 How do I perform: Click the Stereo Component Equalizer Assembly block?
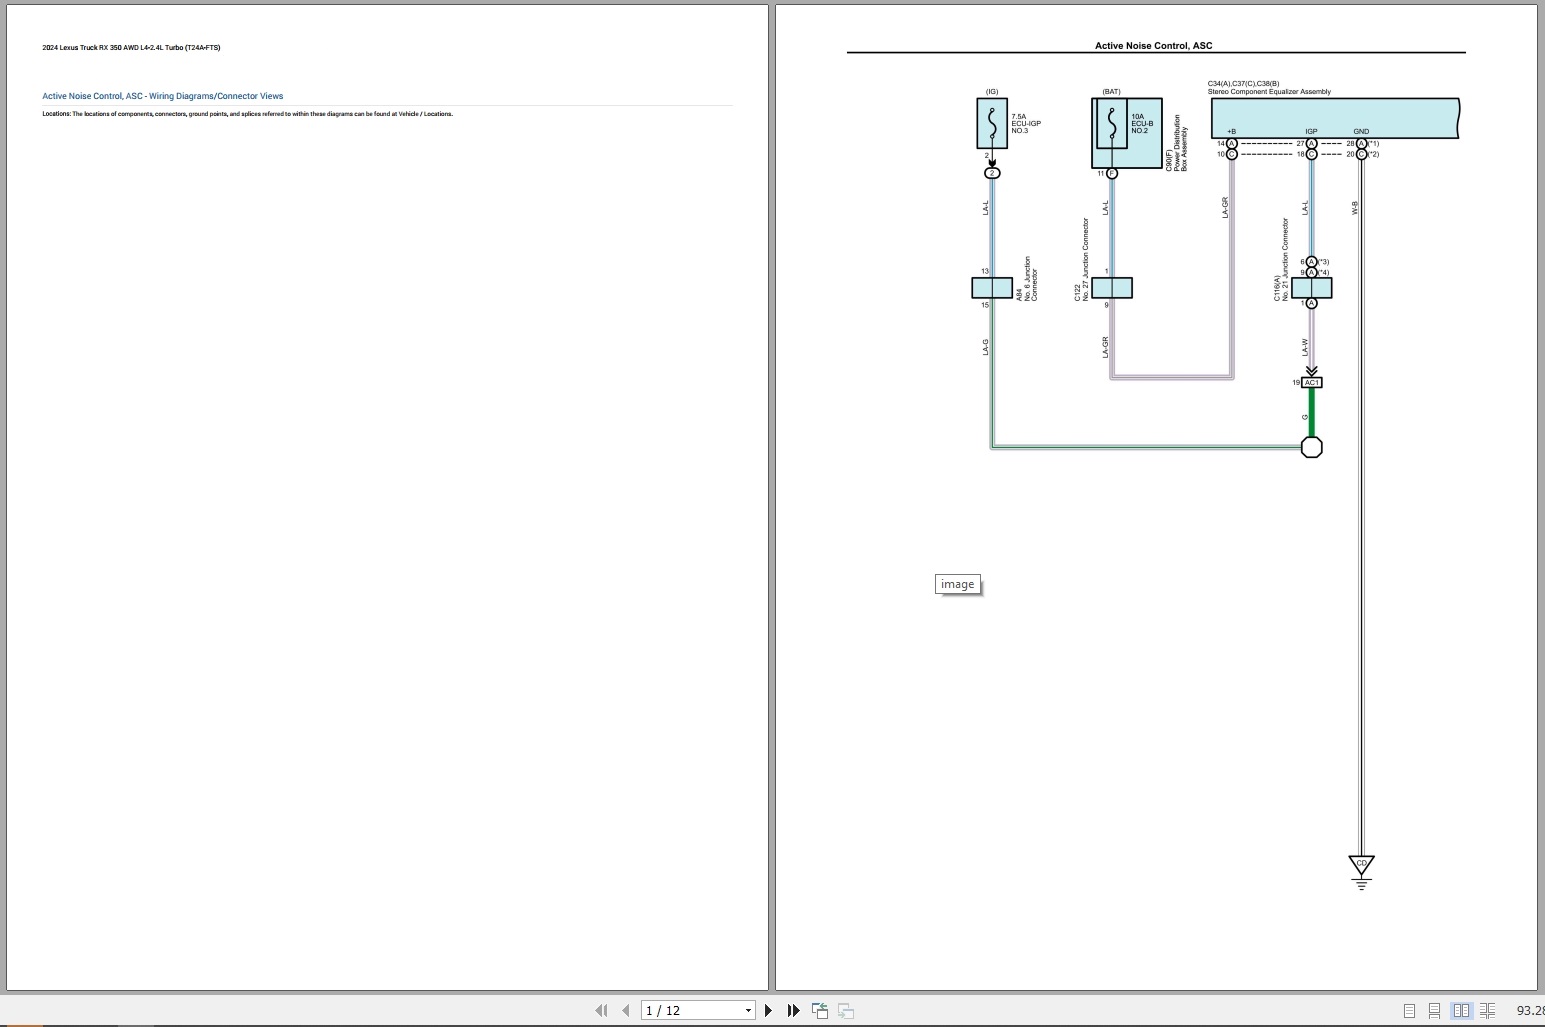pyautogui.click(x=1335, y=118)
